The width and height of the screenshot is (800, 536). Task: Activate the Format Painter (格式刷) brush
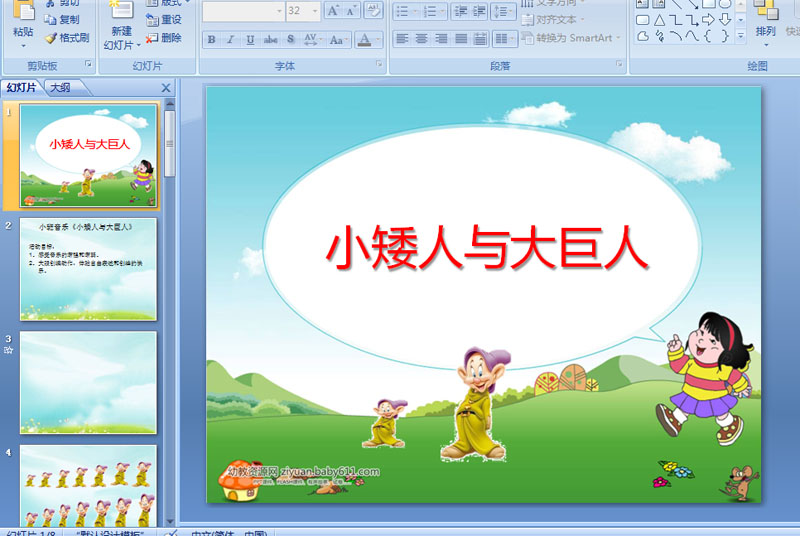[x=50, y=38]
